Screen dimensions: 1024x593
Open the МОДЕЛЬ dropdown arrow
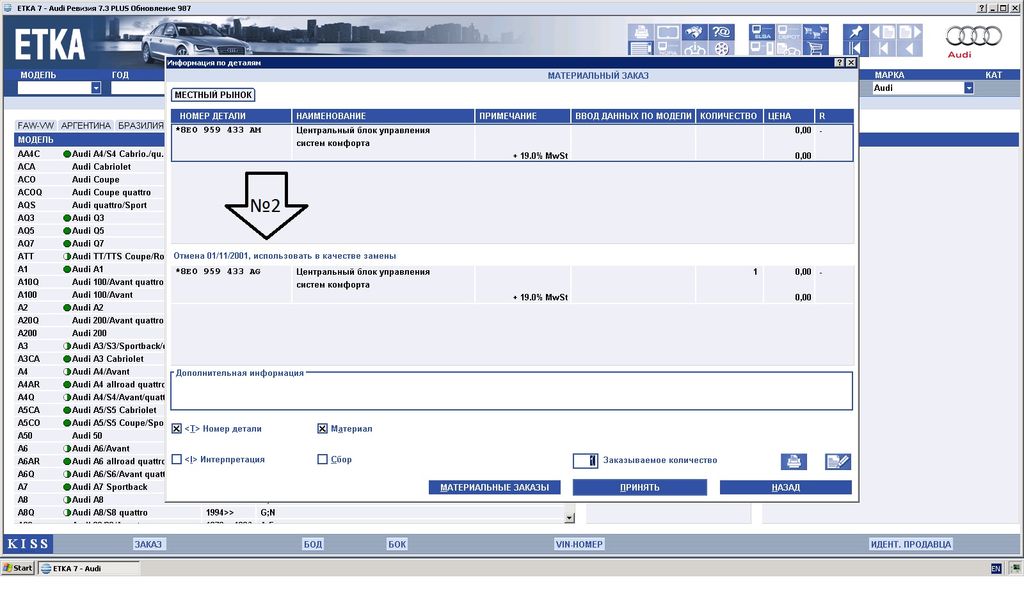[x=96, y=88]
